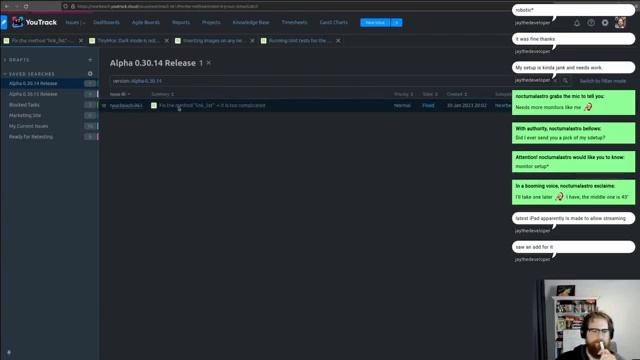Open the 'Fix the method' issue summary
The width and height of the screenshot is (640, 360).
(x=212, y=106)
